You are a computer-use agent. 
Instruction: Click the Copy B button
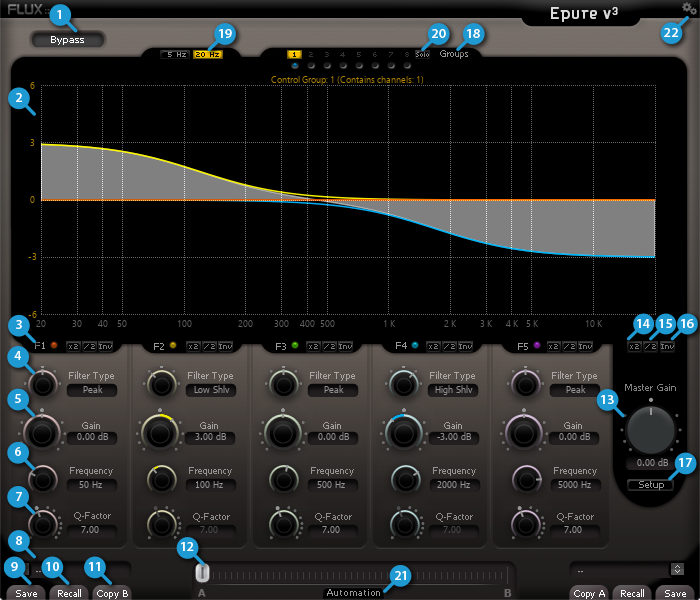112,593
